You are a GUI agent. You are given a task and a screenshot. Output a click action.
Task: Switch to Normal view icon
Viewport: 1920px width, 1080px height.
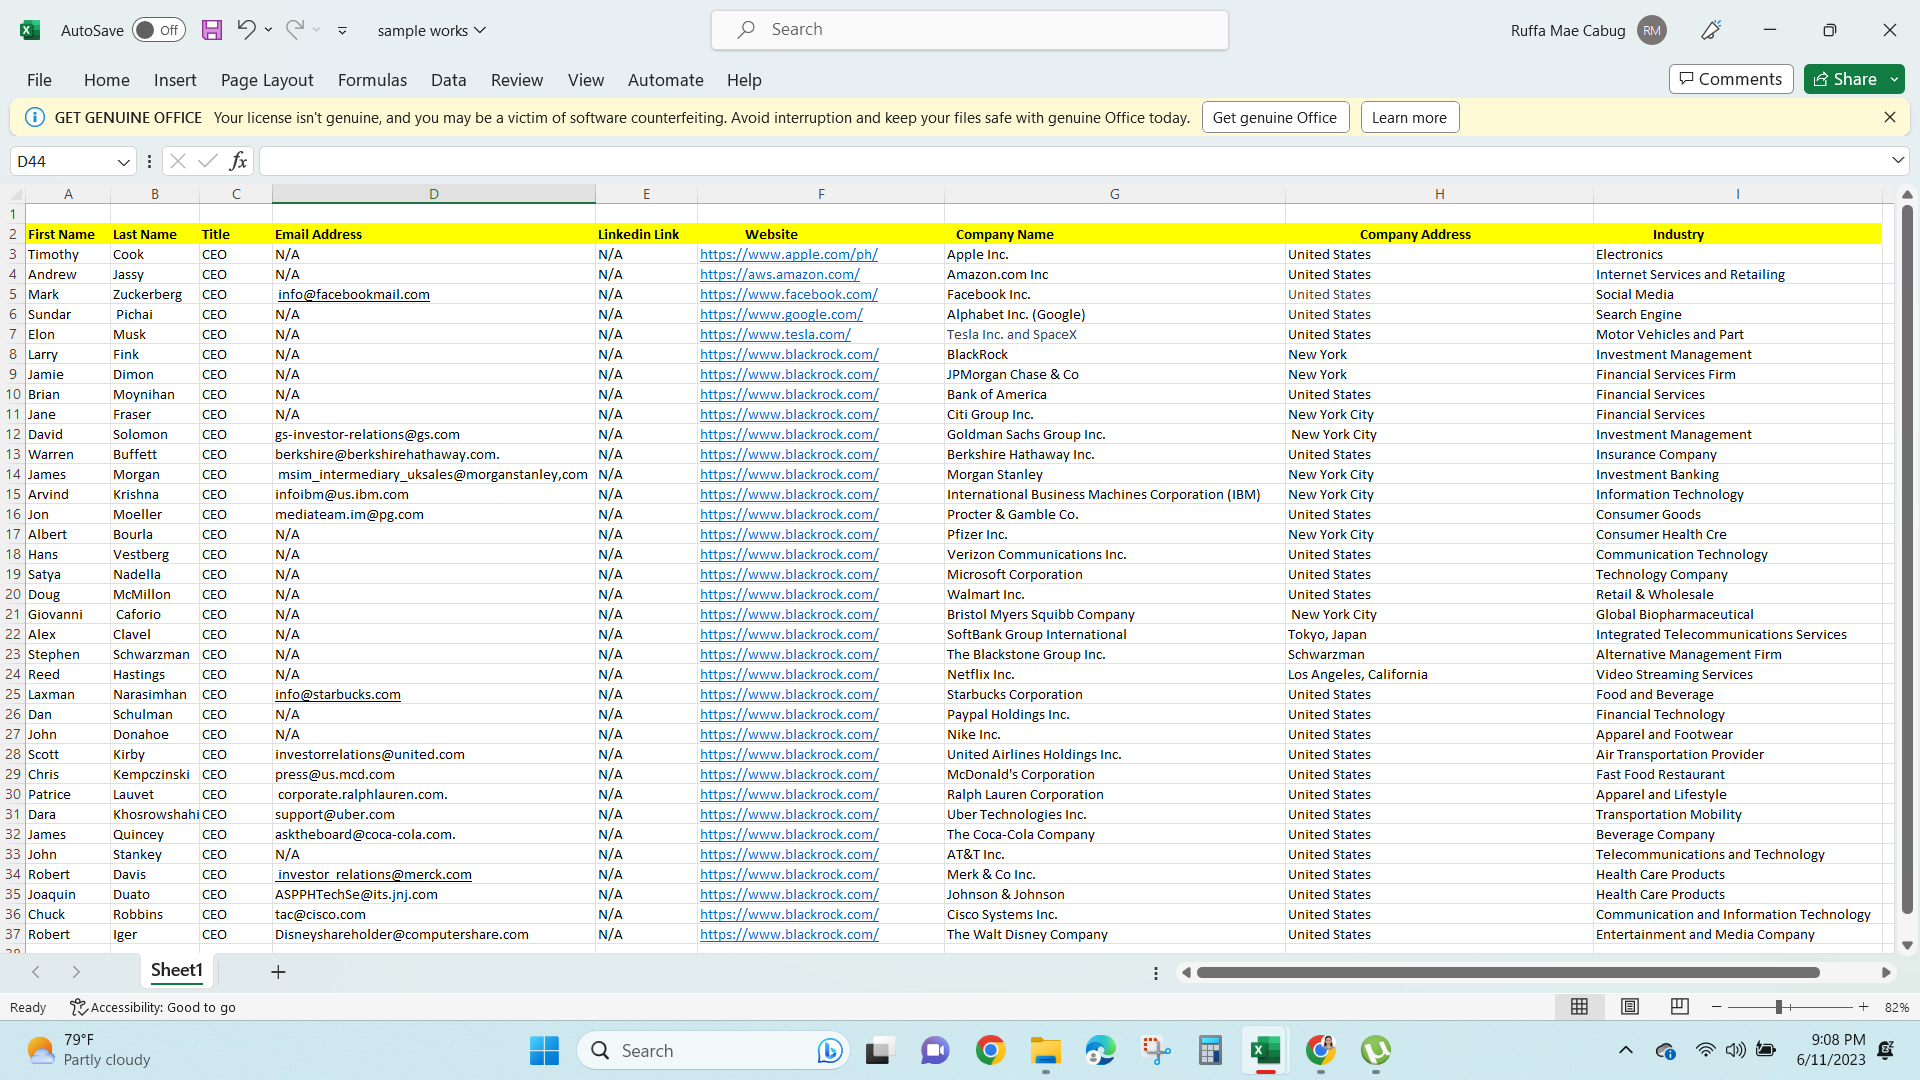pyautogui.click(x=1580, y=1007)
